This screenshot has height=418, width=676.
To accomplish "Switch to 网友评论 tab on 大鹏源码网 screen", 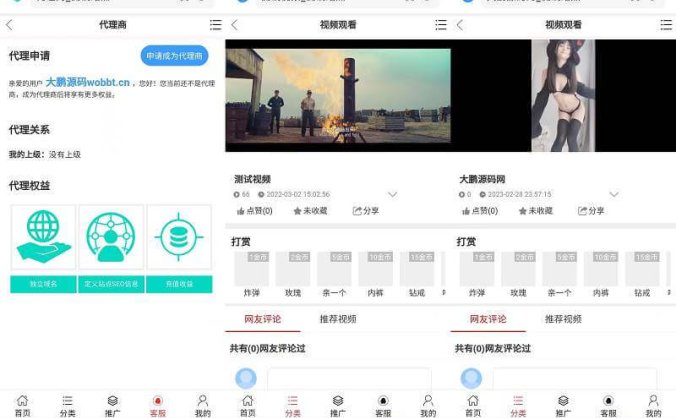I will pos(488,319).
